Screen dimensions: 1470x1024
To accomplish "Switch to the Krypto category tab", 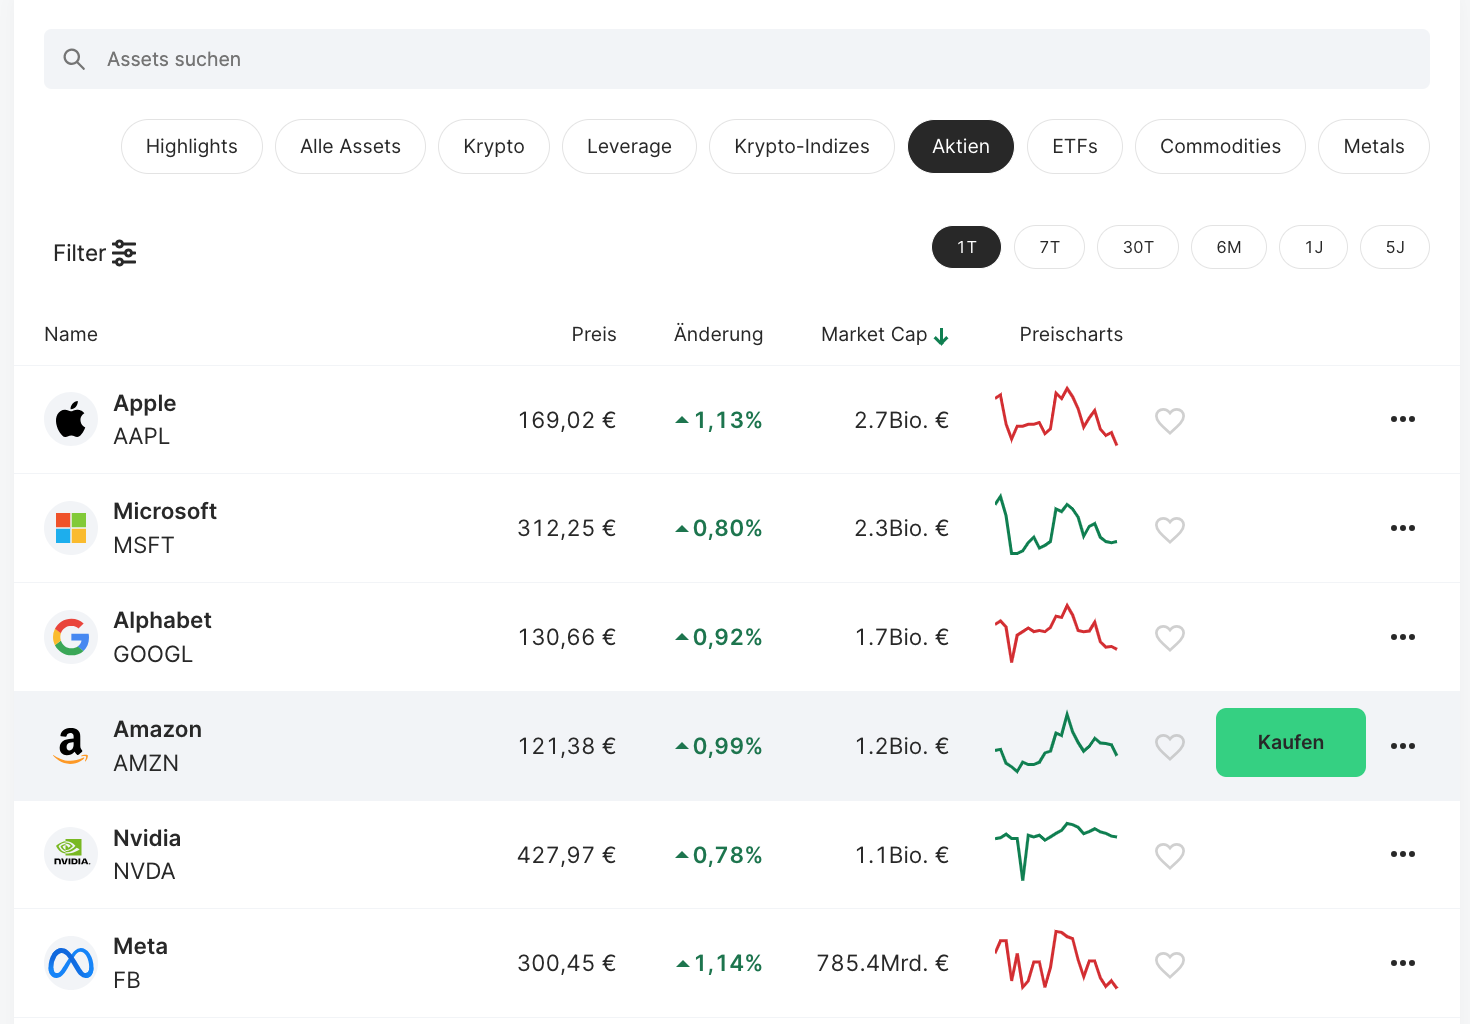I will (x=494, y=146).
